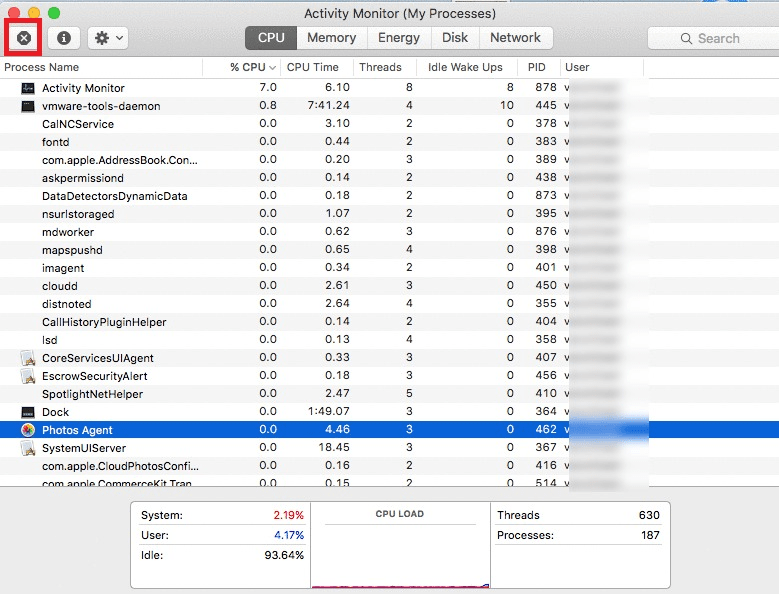Click the Search input field

[716, 38]
